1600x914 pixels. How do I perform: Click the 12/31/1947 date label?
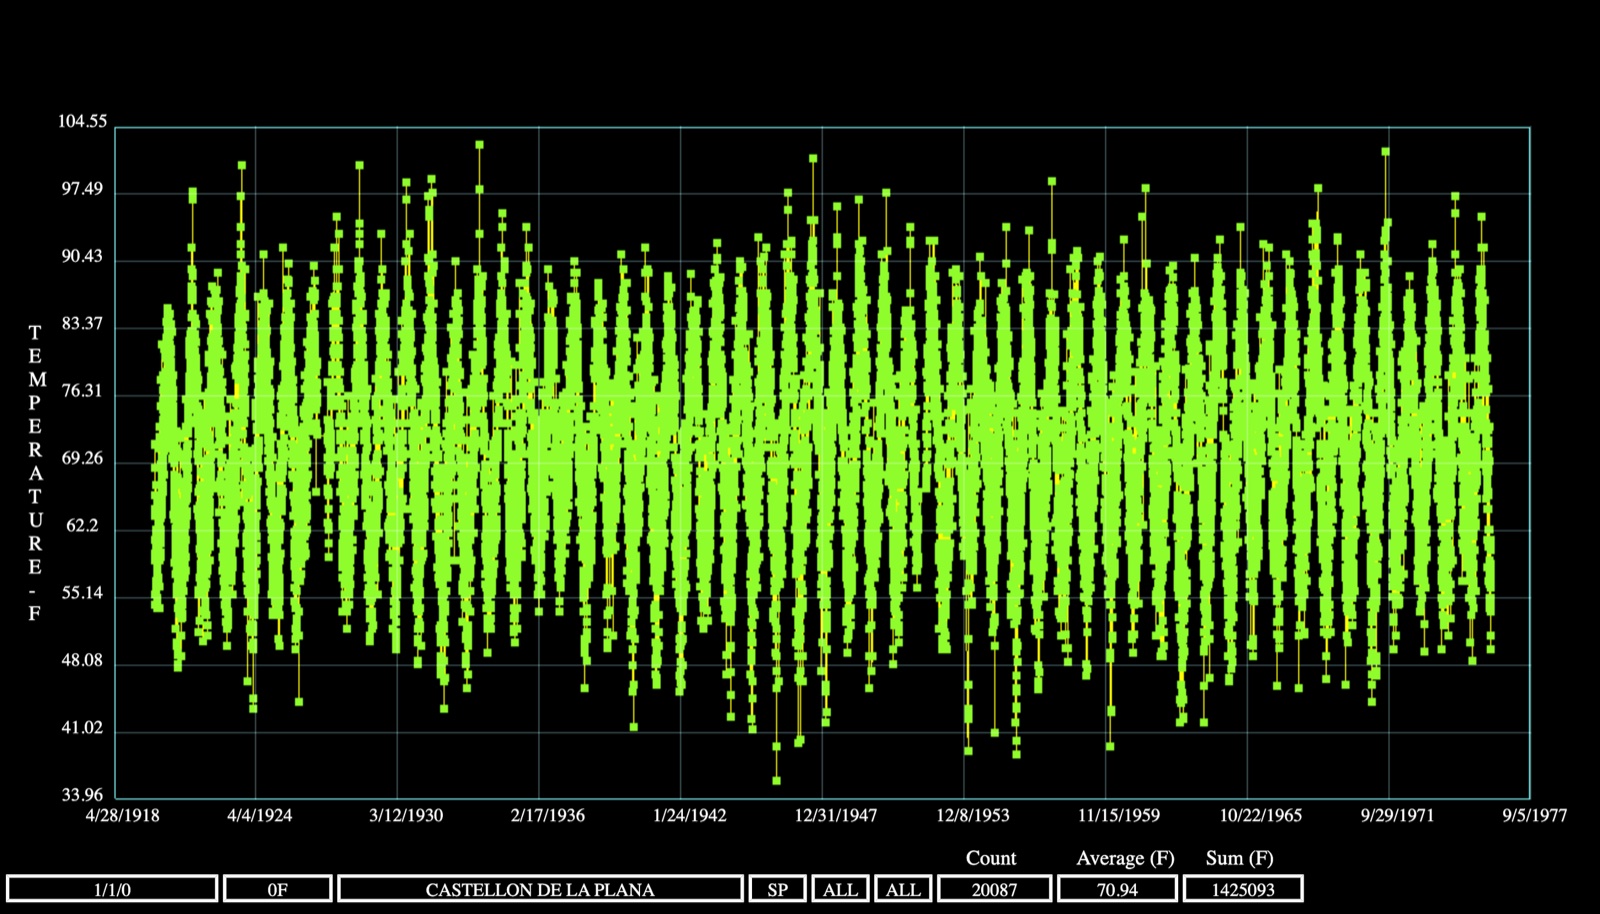(836, 815)
